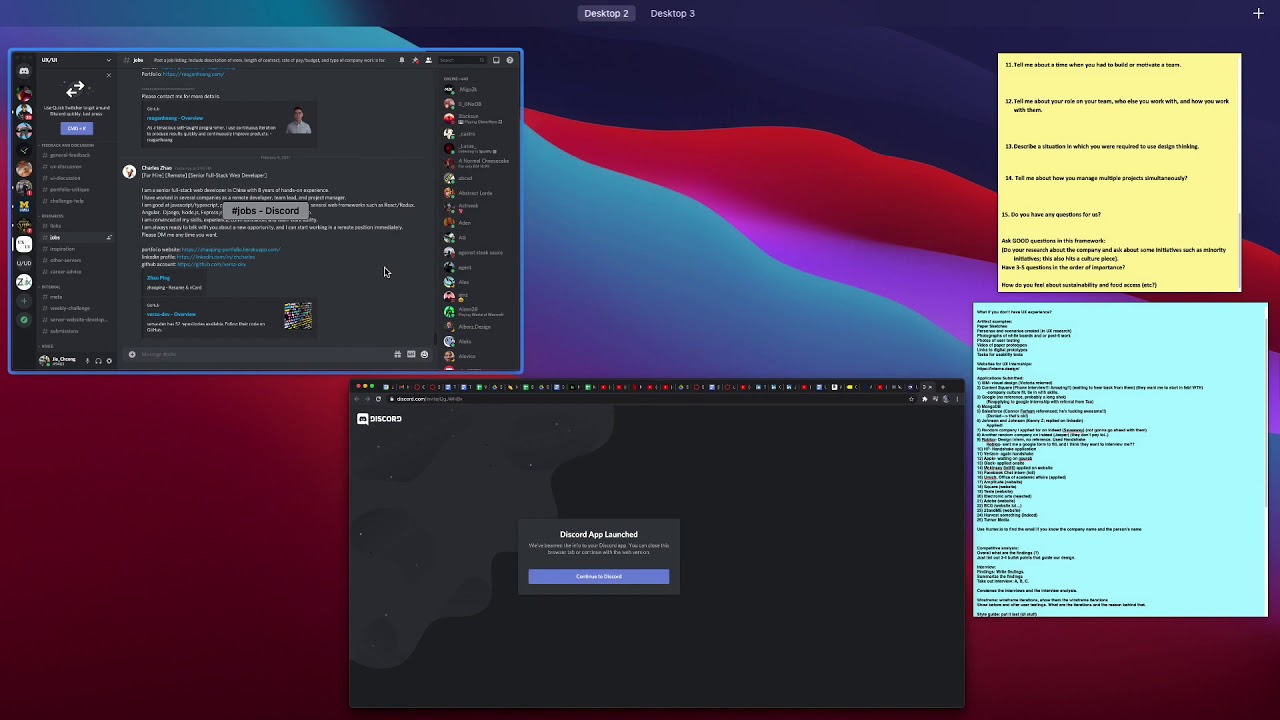Open notification settings bell in #jobs header

402,60
